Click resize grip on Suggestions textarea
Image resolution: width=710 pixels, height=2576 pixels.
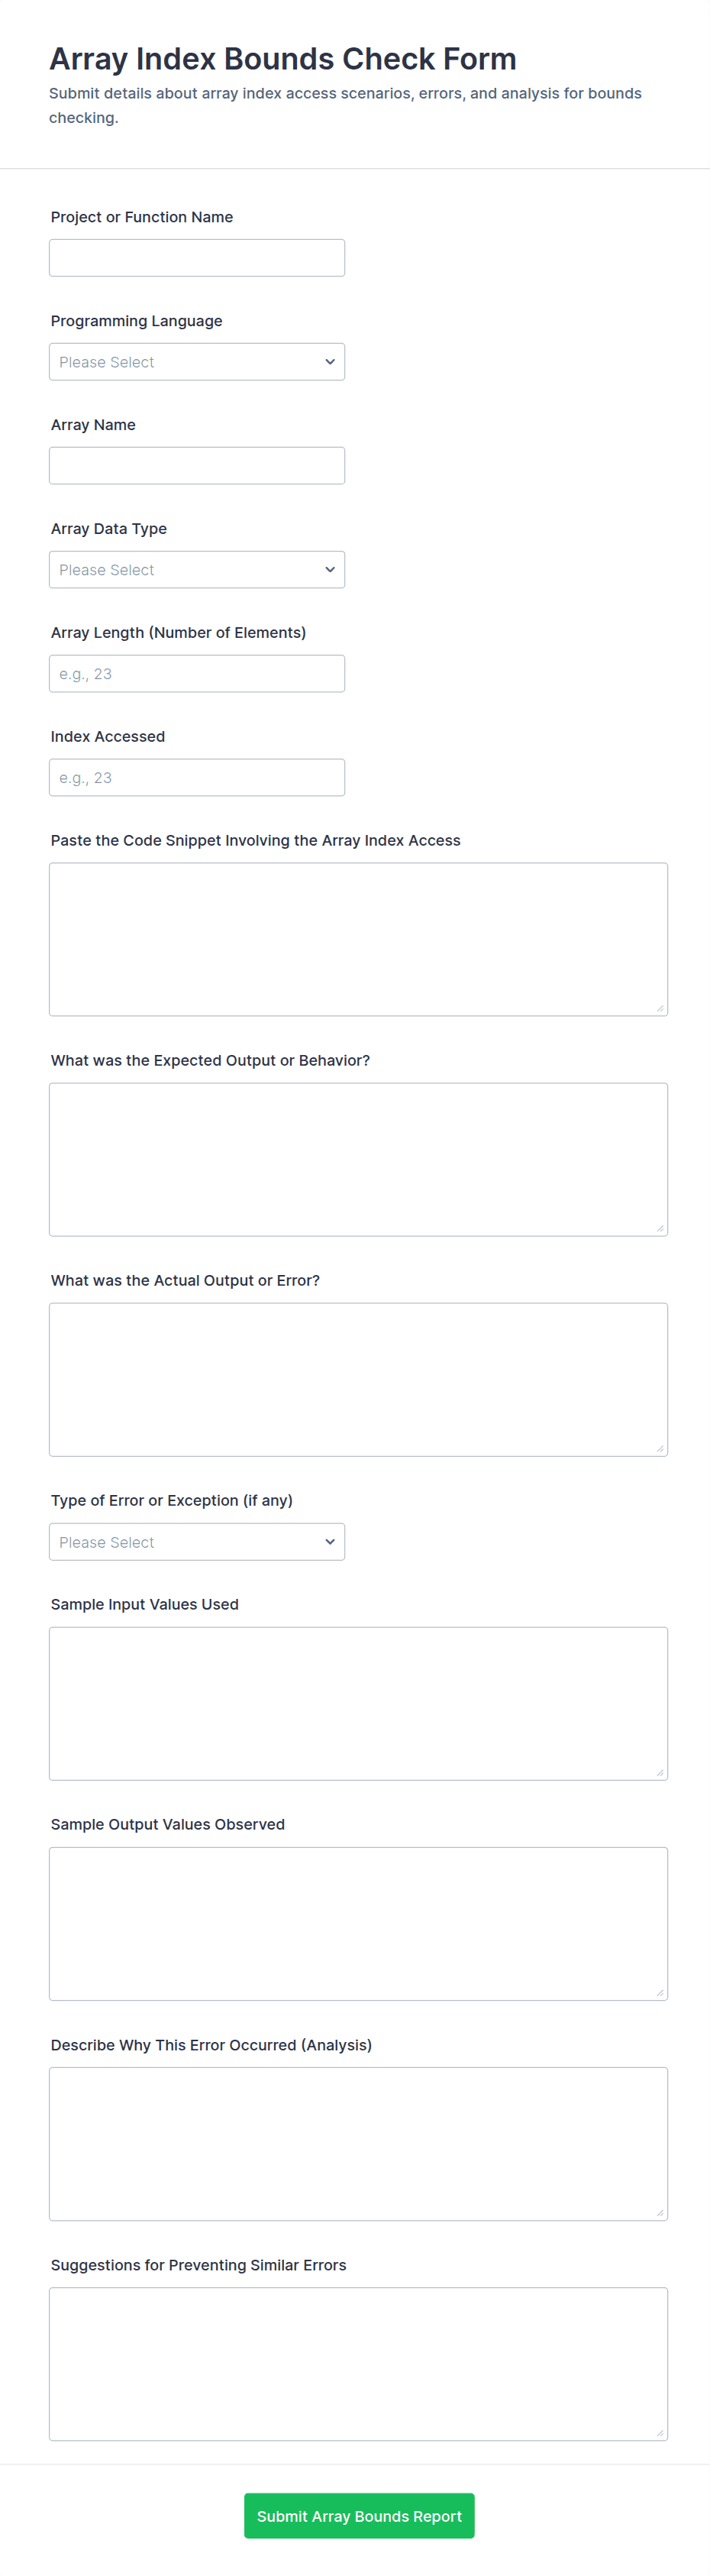(660, 2433)
